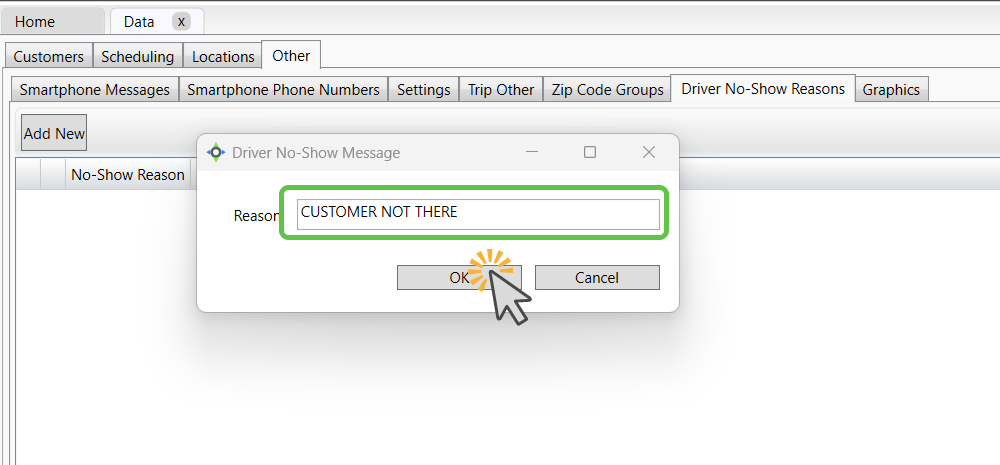This screenshot has height=465, width=1000.
Task: Go to the Locations tab
Action: 223,56
